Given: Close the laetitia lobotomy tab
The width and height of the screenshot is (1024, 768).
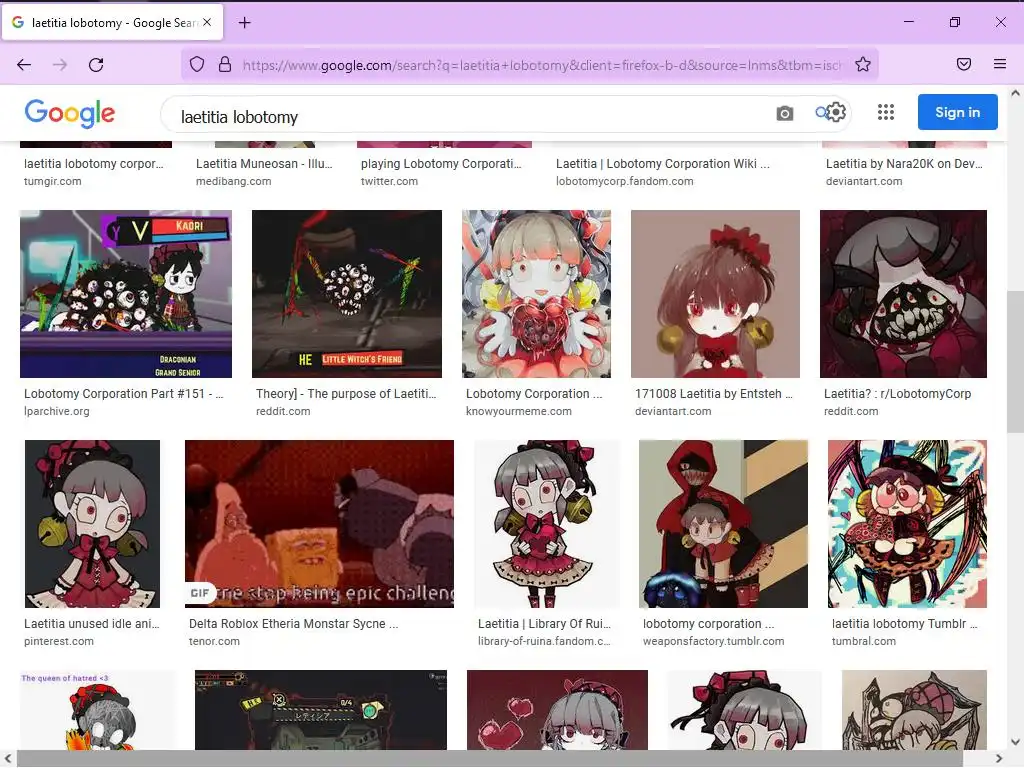Looking at the screenshot, I should pyautogui.click(x=207, y=22).
